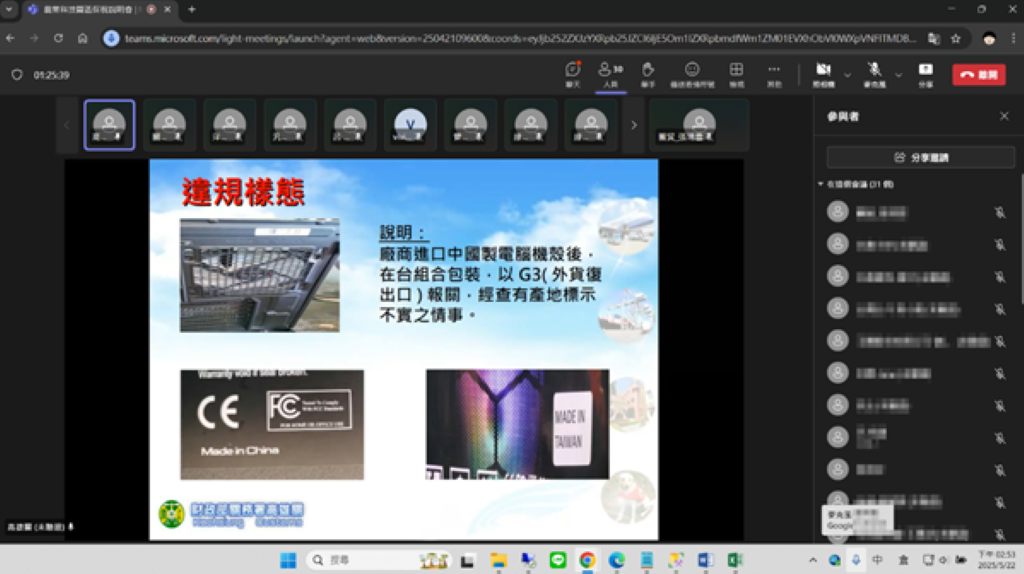This screenshot has width=1024, height=574.
Task: Close the participants side panel
Action: (1004, 116)
